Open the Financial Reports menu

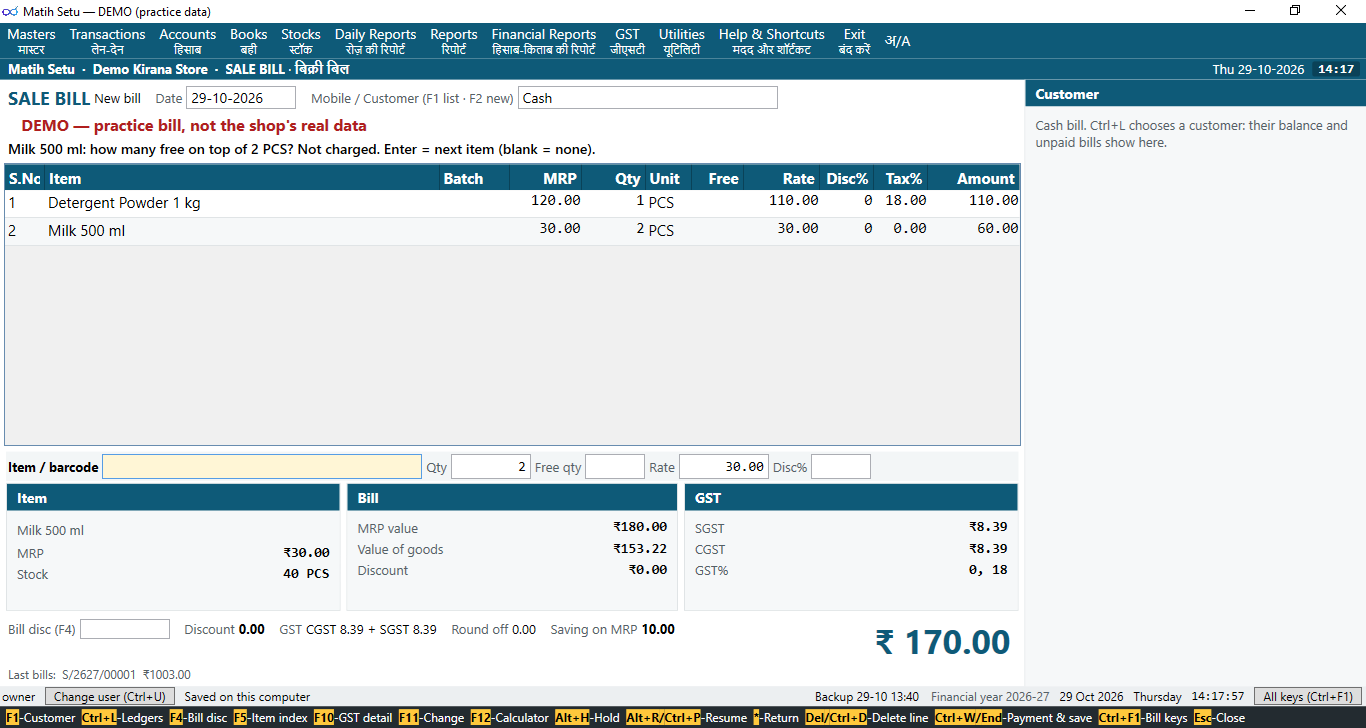pyautogui.click(x=544, y=41)
